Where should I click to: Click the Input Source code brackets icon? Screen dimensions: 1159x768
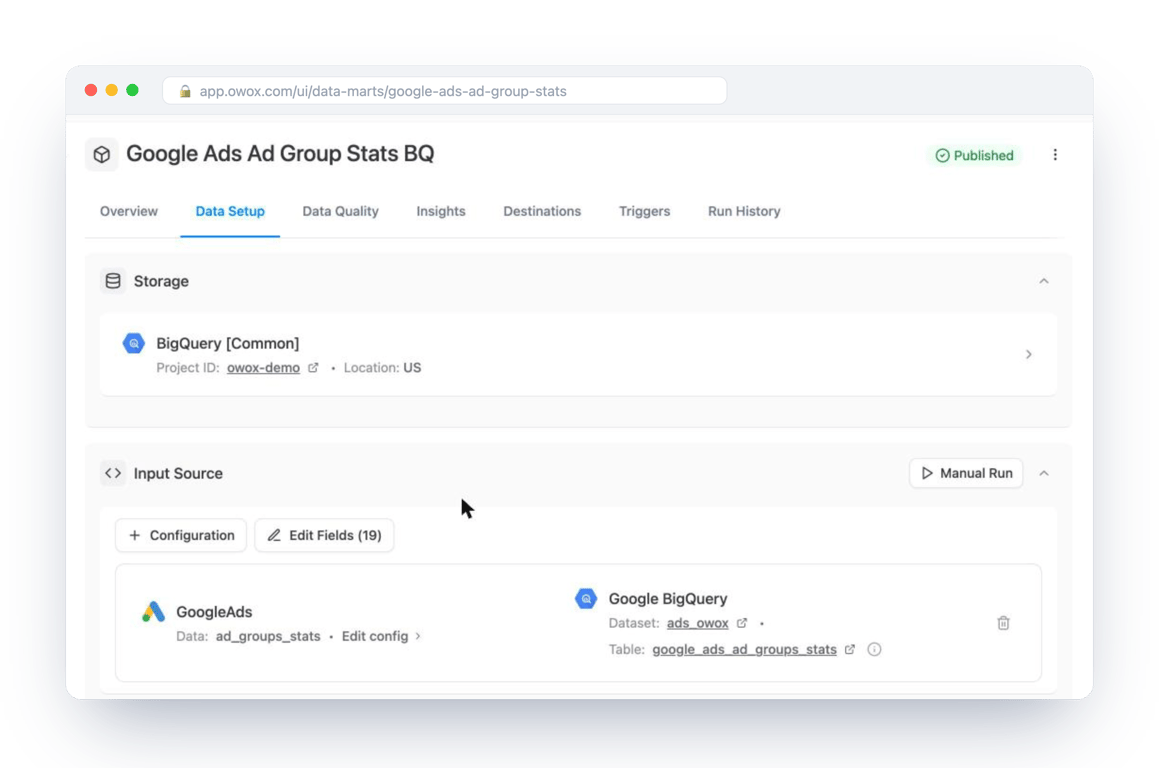point(113,473)
